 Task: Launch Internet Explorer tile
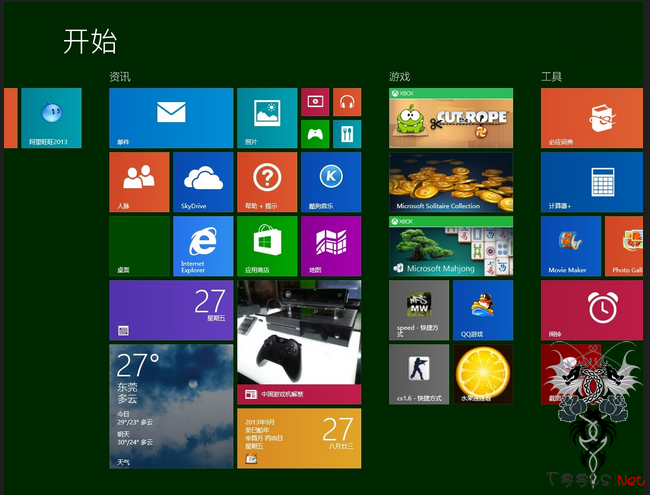point(203,246)
